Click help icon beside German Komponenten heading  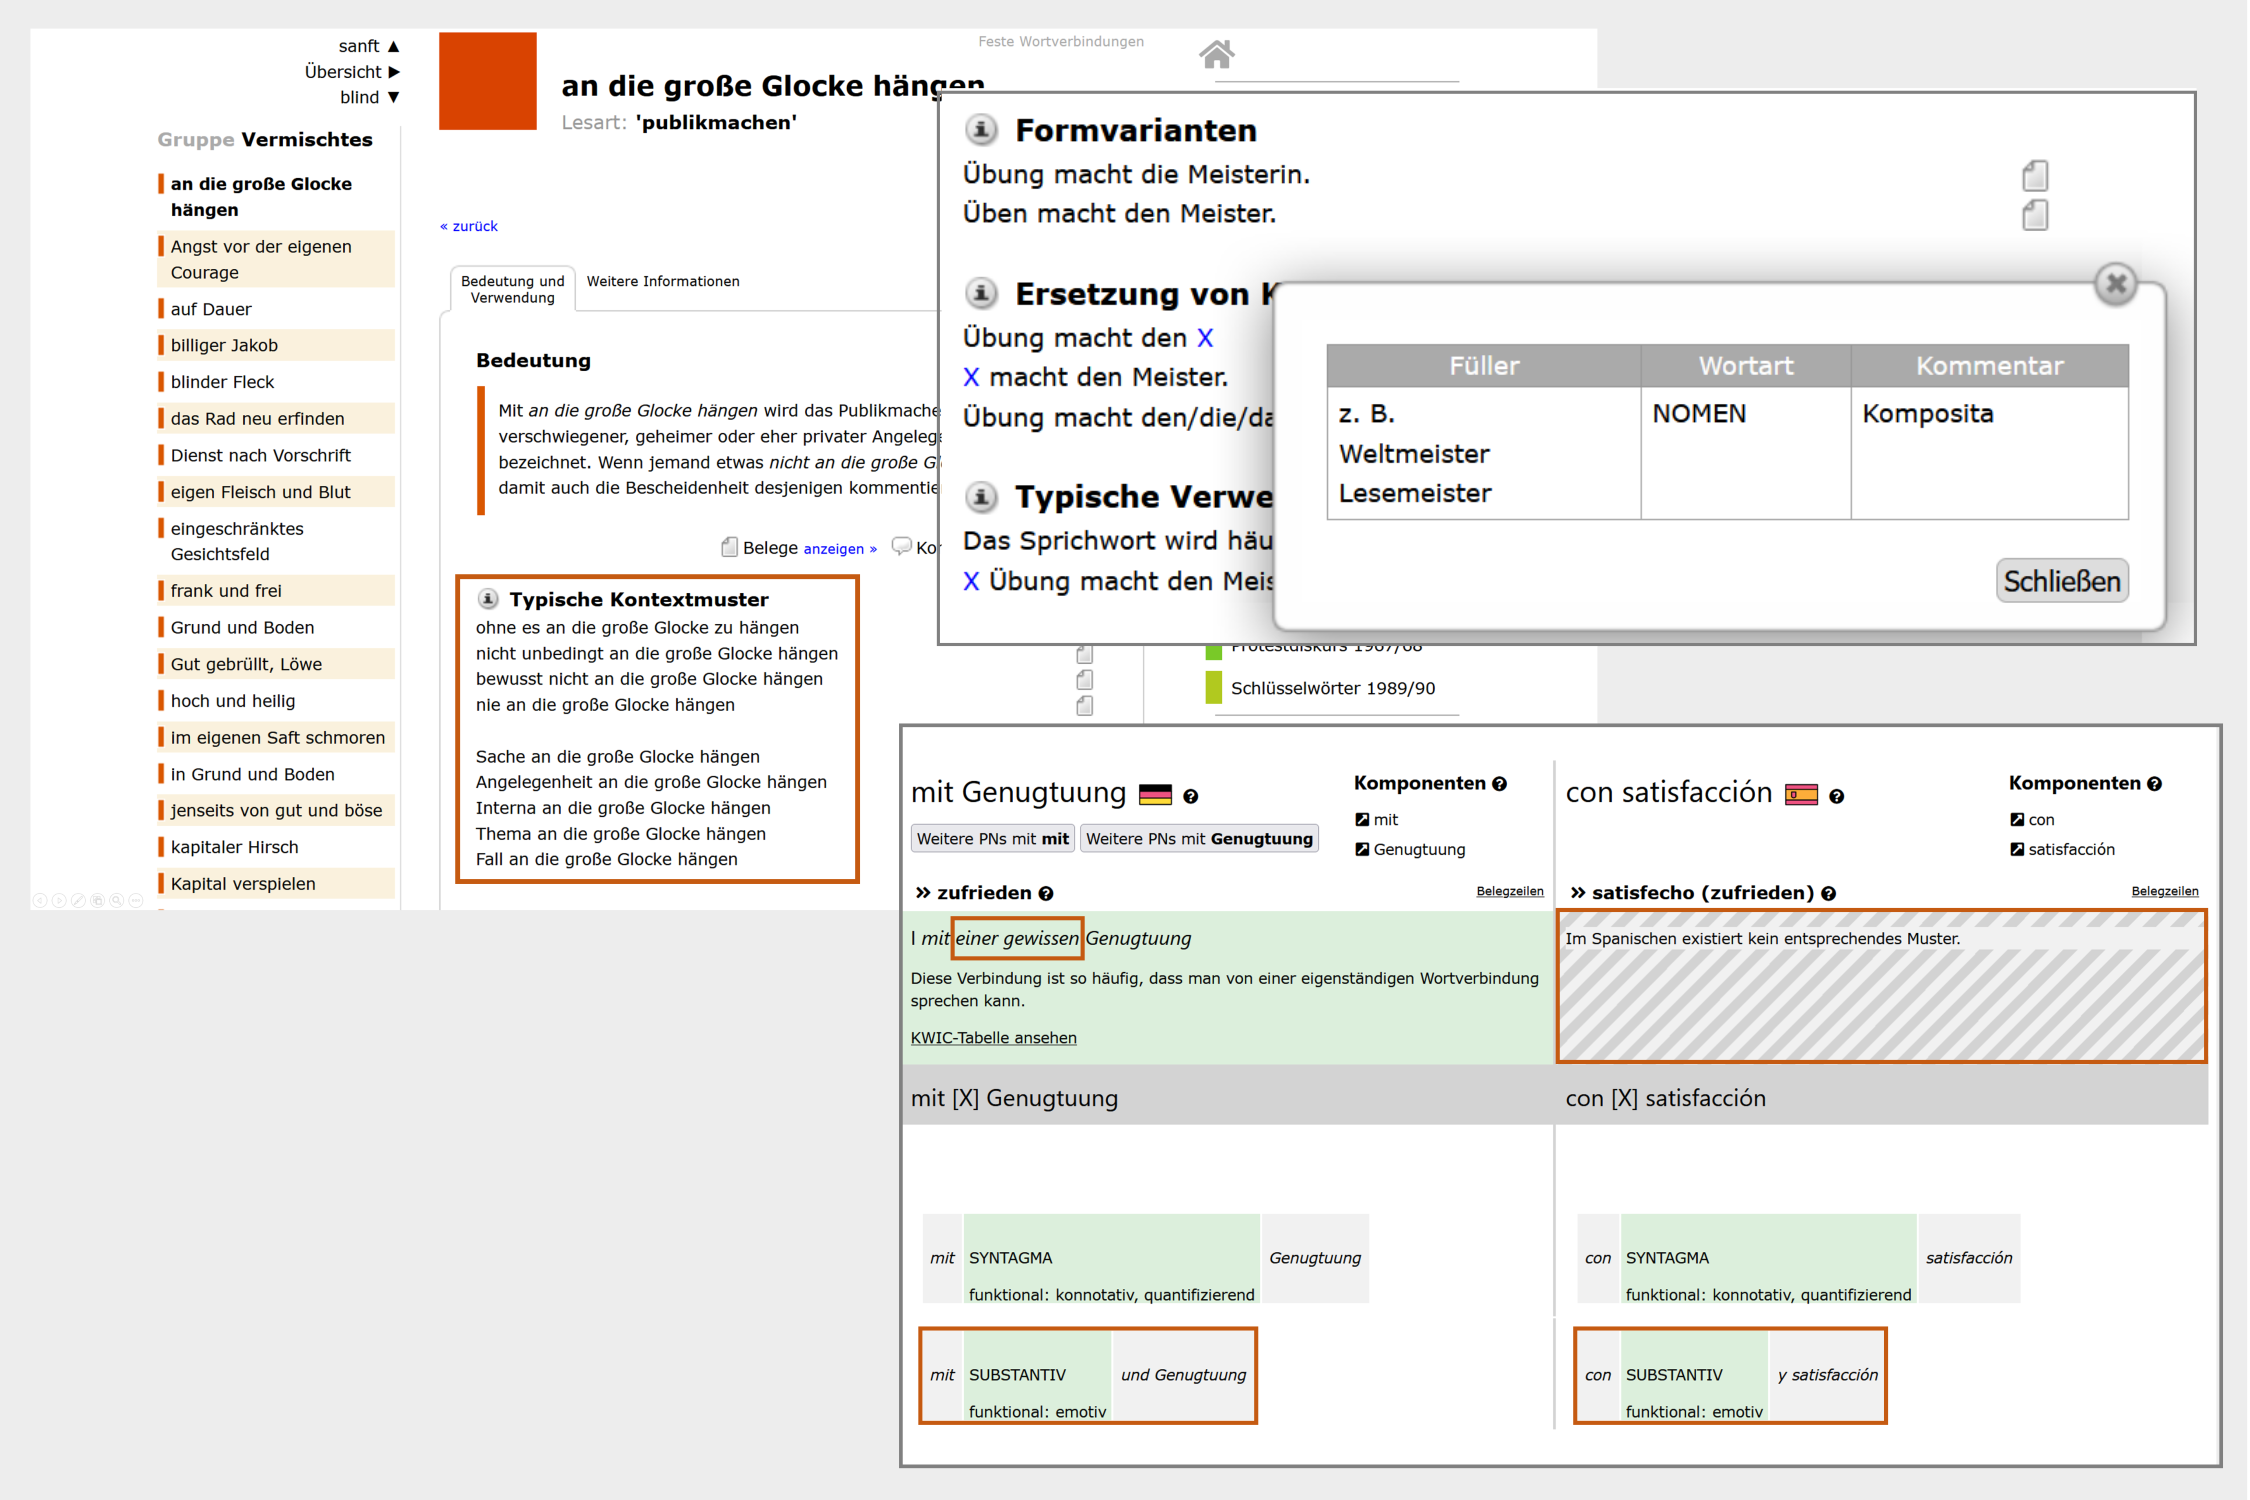click(1499, 784)
